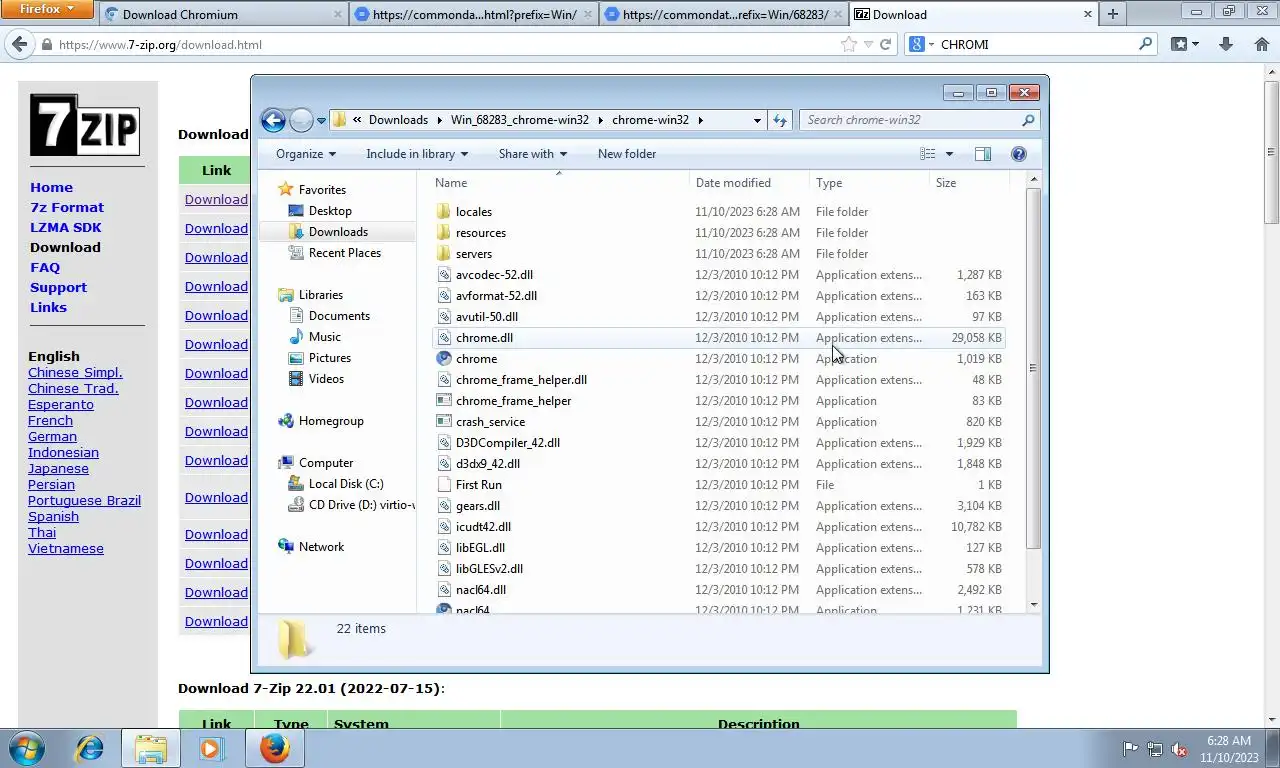Viewport: 1280px width, 768px height.
Task: Open the Share with menu
Action: [533, 154]
